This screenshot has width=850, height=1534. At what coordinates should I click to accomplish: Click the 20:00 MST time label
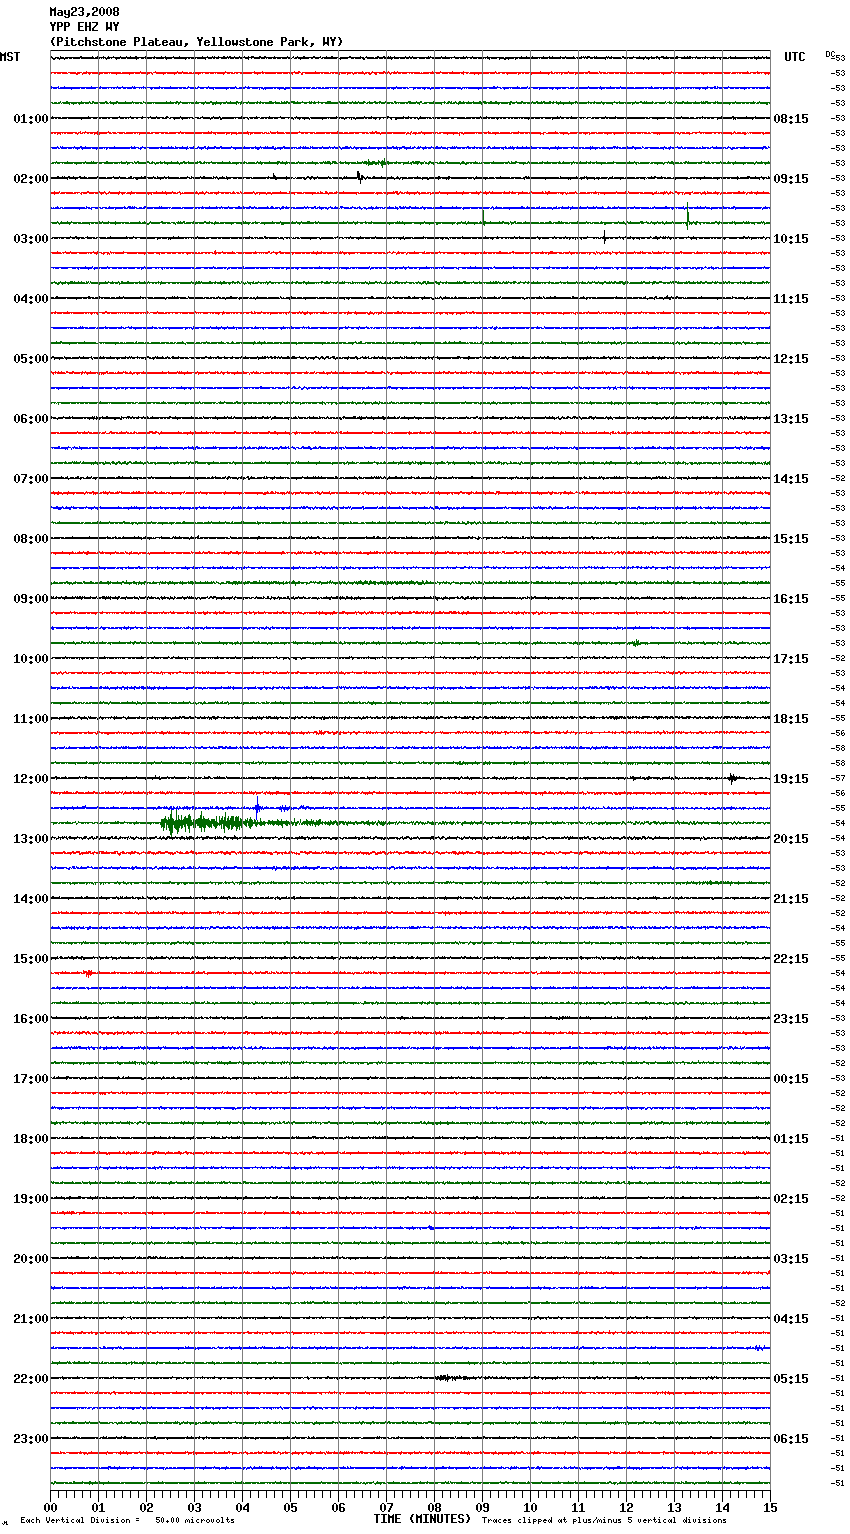pos(30,1259)
